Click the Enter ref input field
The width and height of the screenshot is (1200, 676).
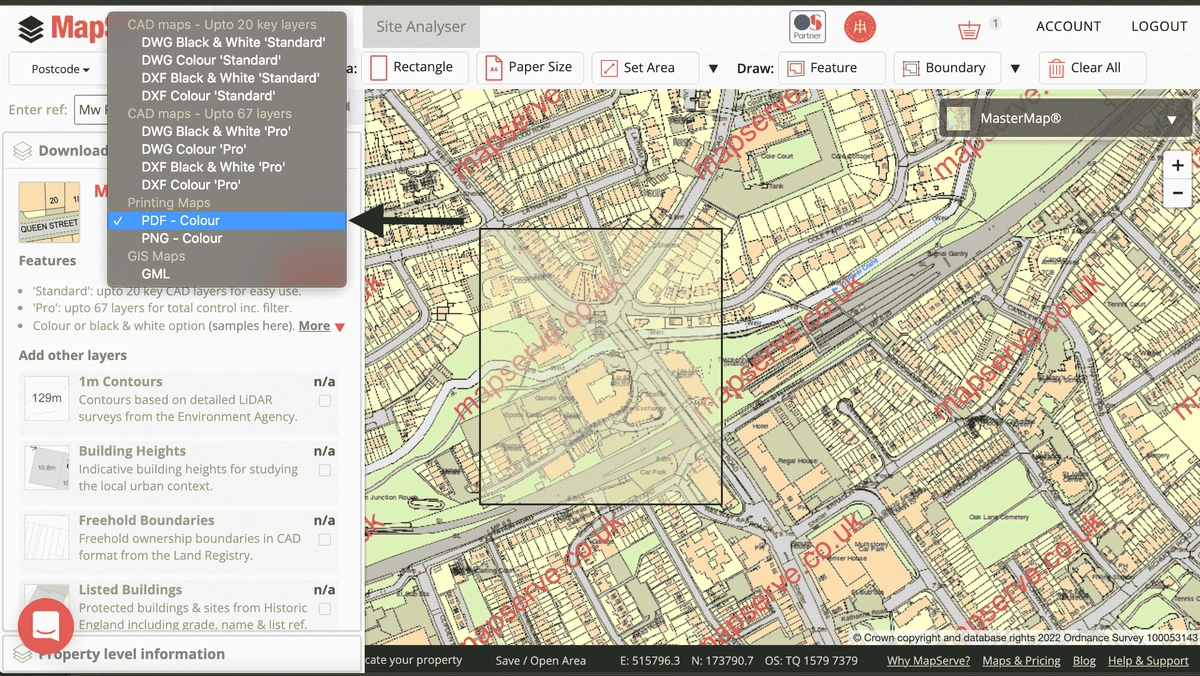click(x=91, y=110)
